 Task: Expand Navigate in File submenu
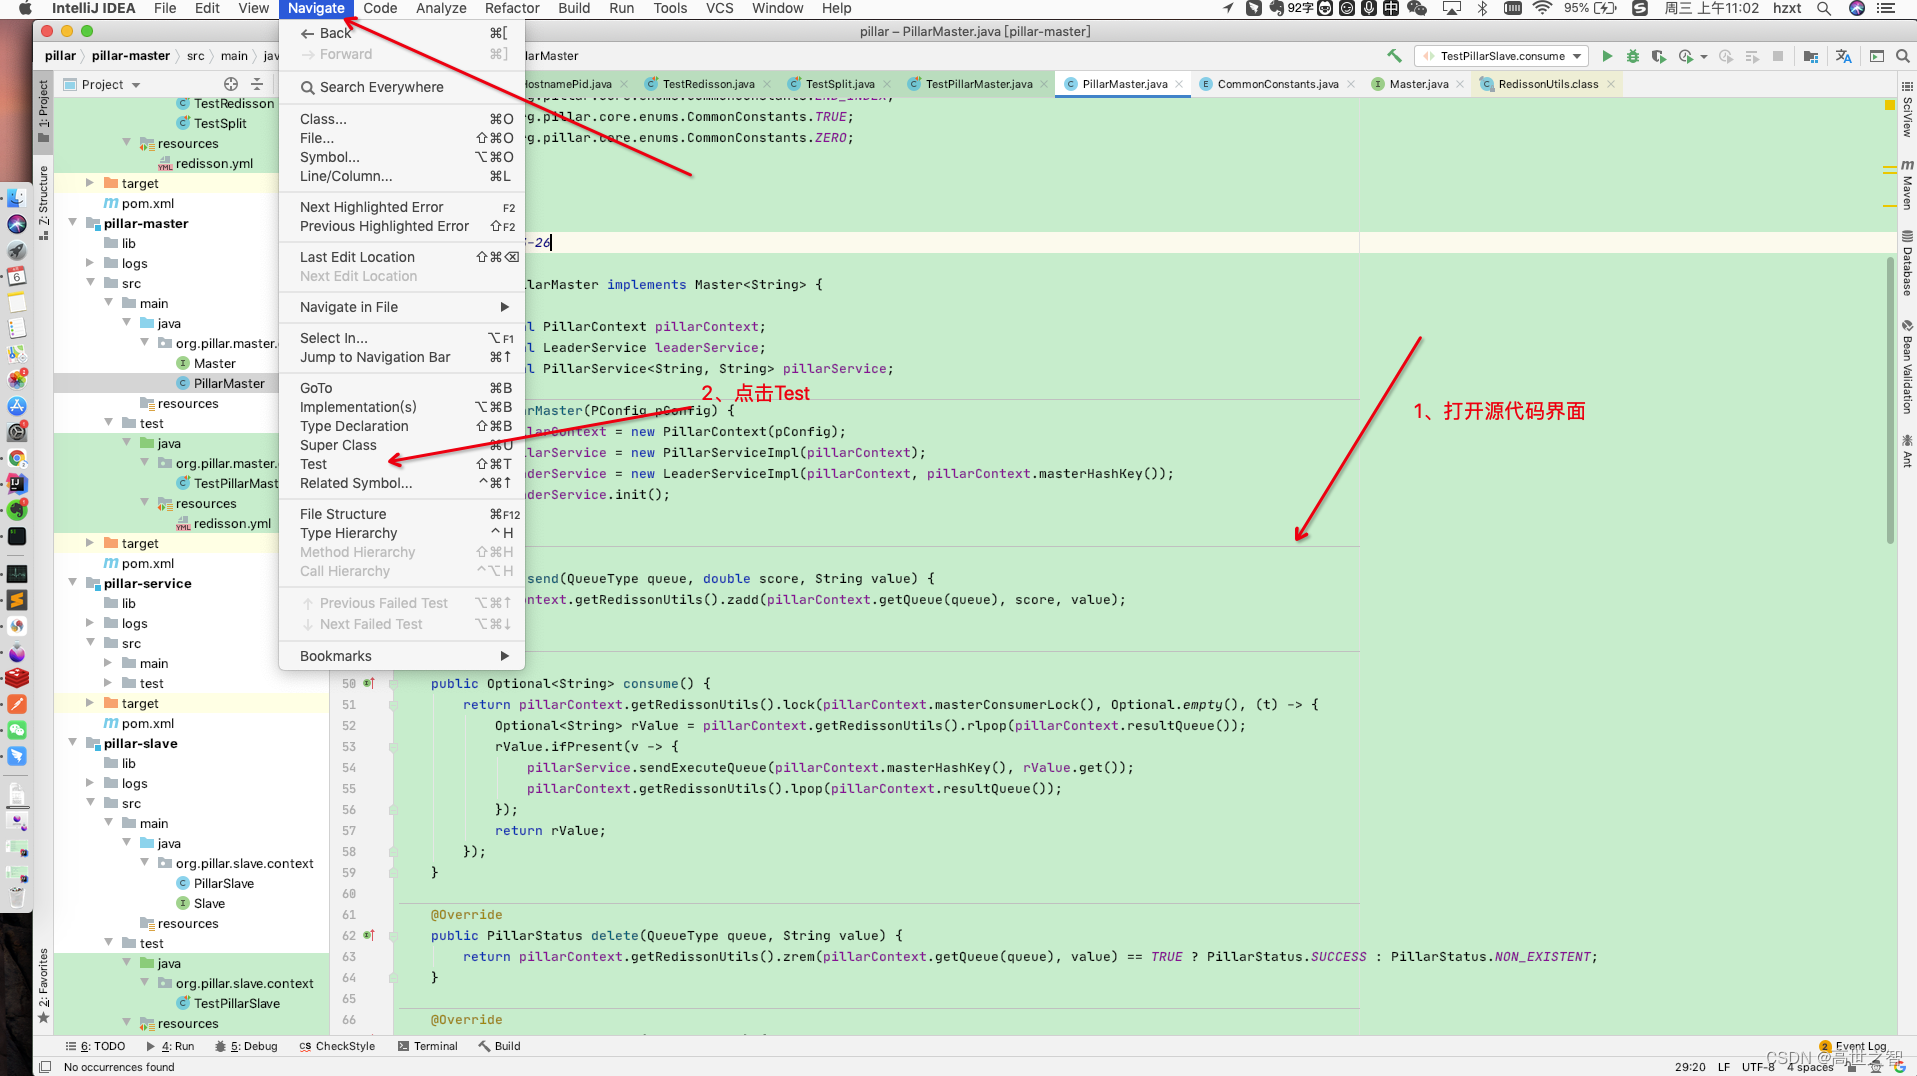point(402,307)
